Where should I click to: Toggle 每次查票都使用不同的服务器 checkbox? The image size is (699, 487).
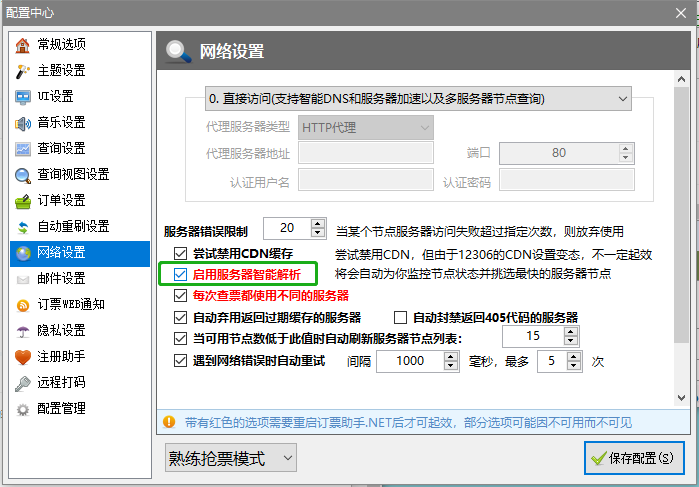tap(180, 295)
